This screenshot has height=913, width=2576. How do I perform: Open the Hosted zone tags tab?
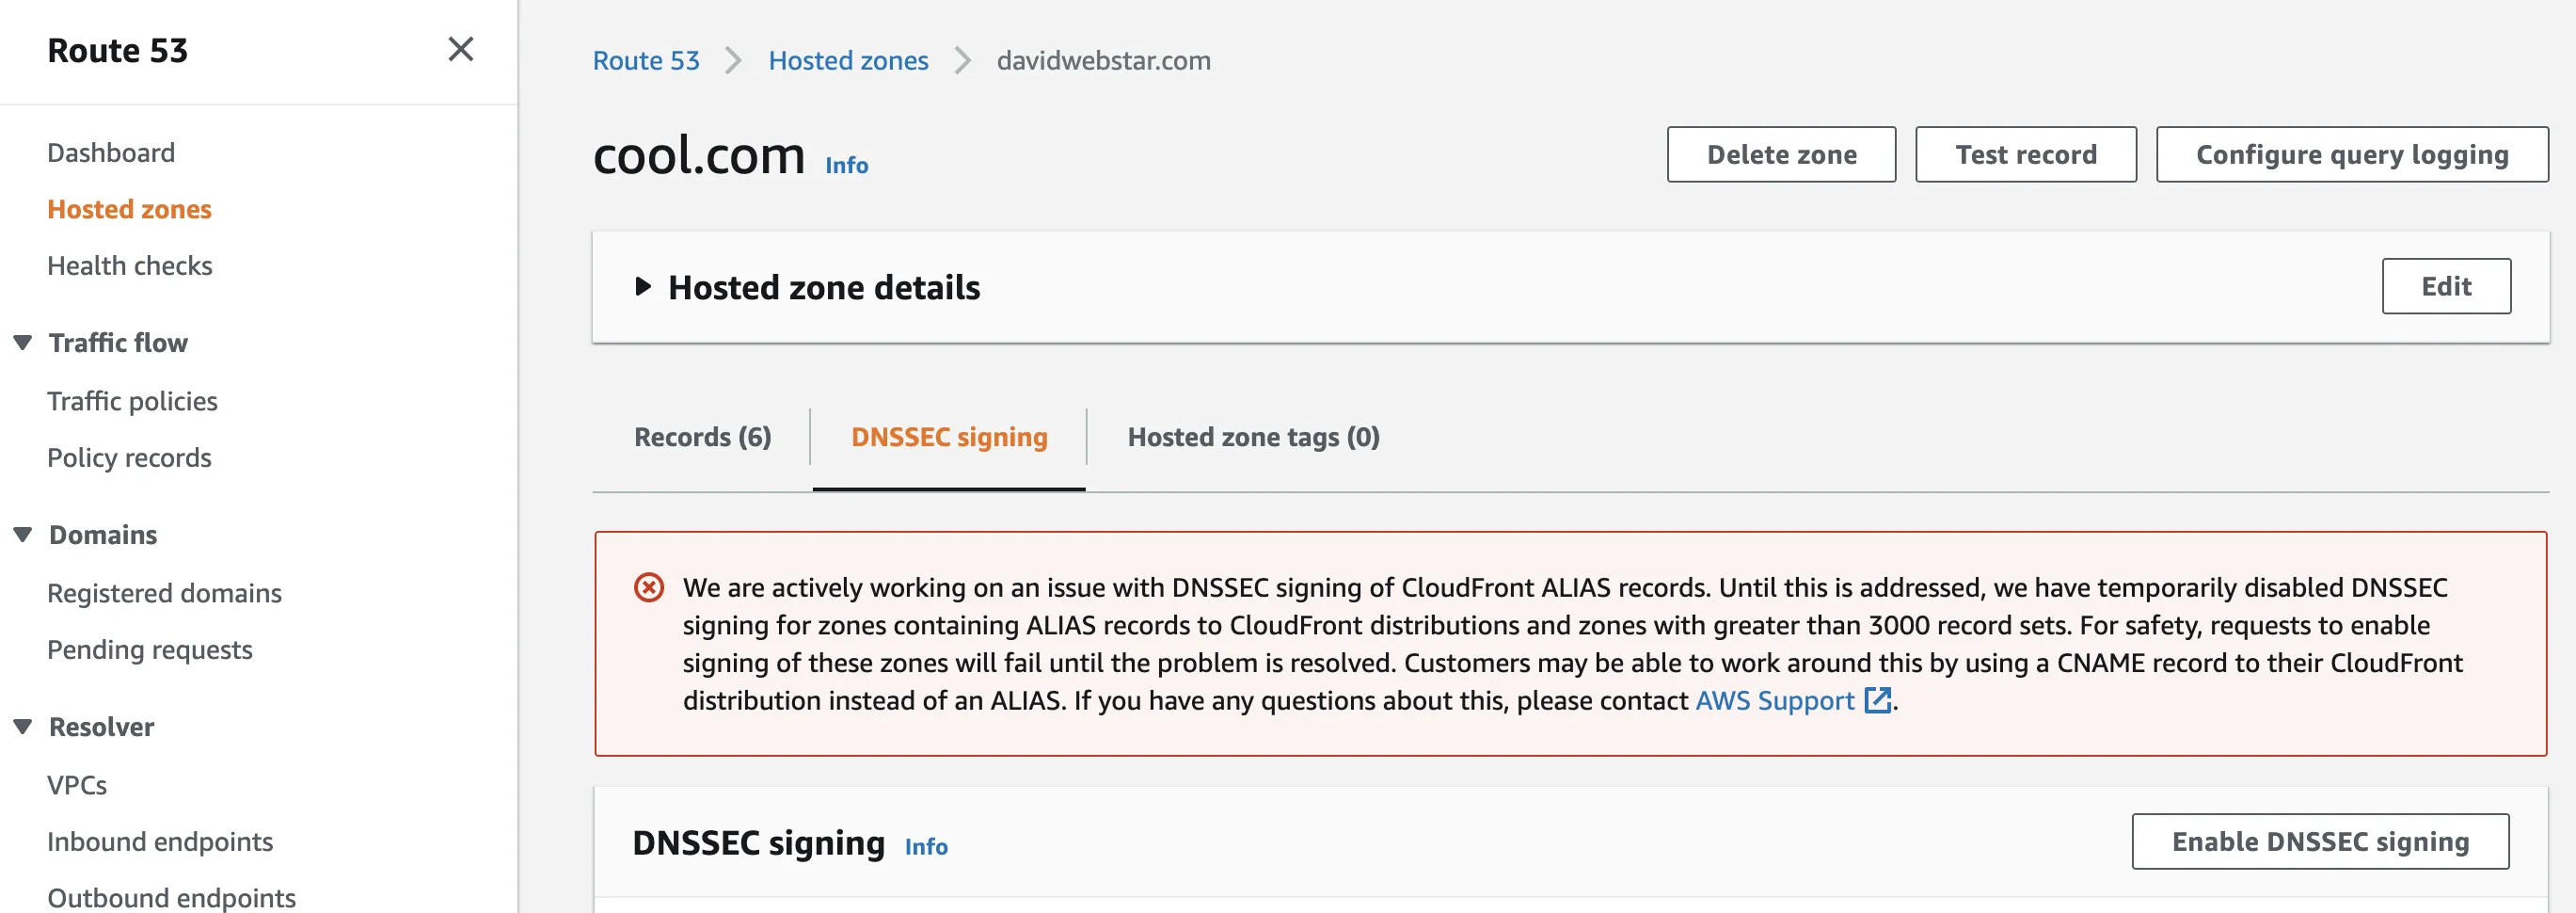[x=1253, y=437]
